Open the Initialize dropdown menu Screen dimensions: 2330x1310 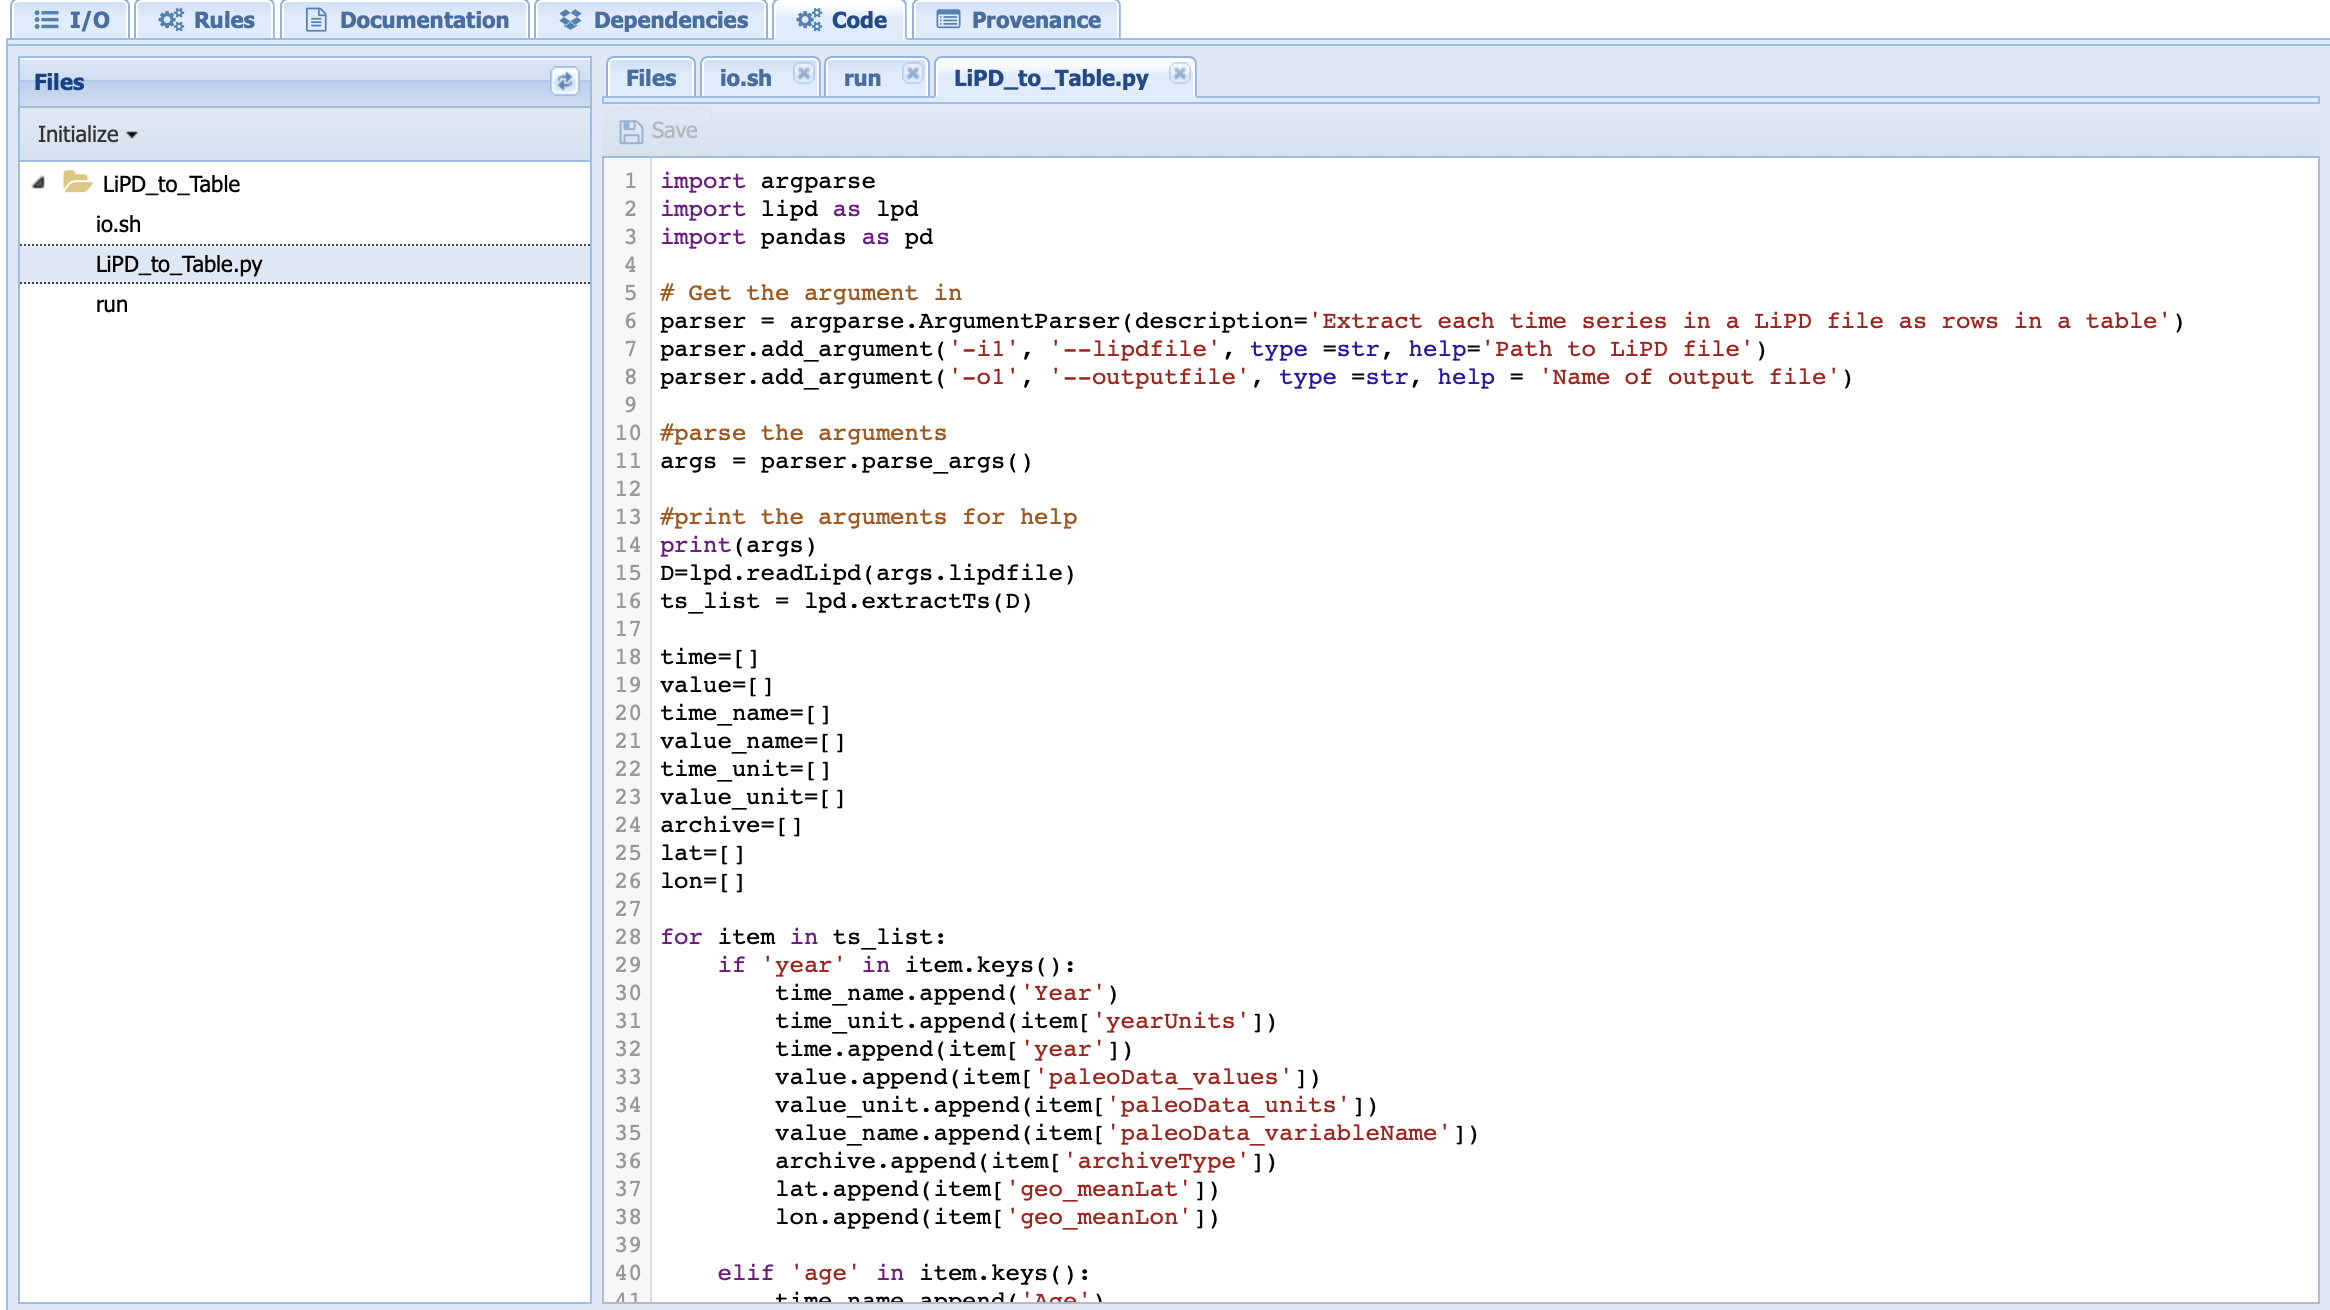(87, 134)
